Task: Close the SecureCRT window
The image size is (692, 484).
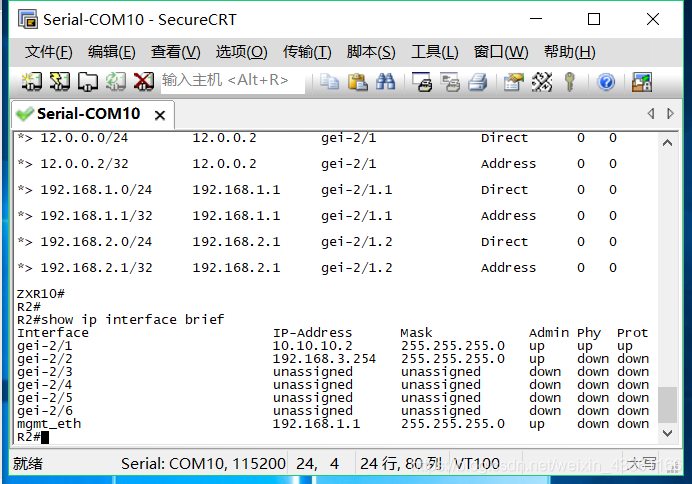Action: 653,19
